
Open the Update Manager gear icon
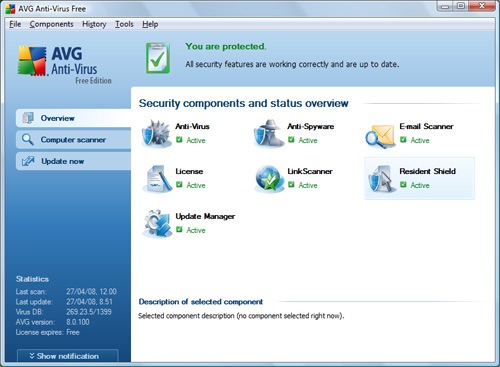pos(157,224)
